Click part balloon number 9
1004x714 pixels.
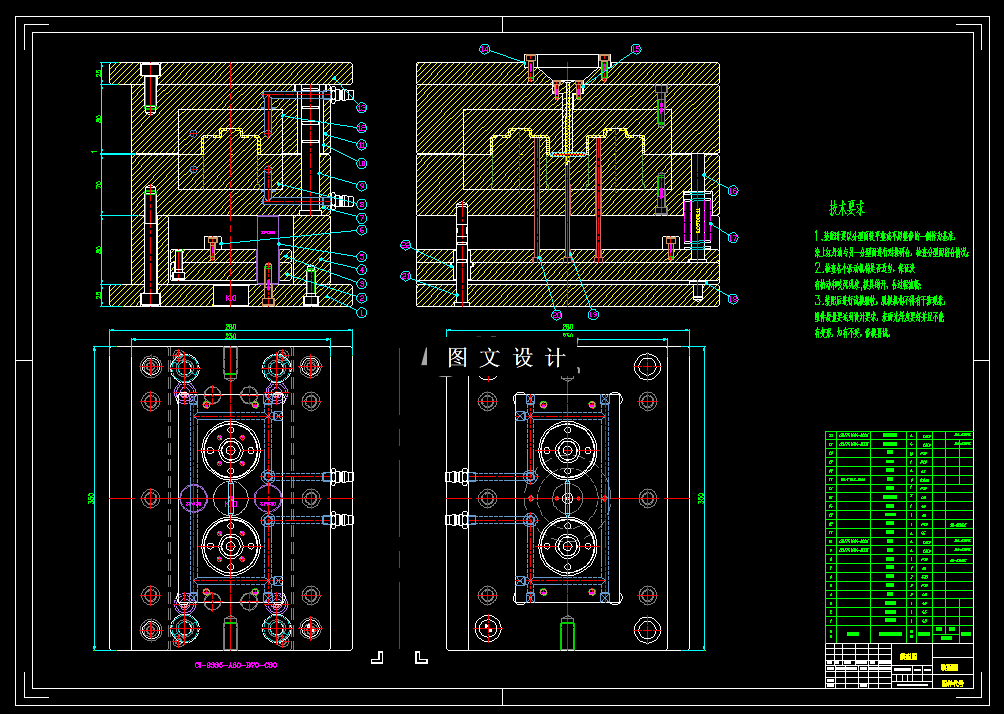click(x=361, y=186)
